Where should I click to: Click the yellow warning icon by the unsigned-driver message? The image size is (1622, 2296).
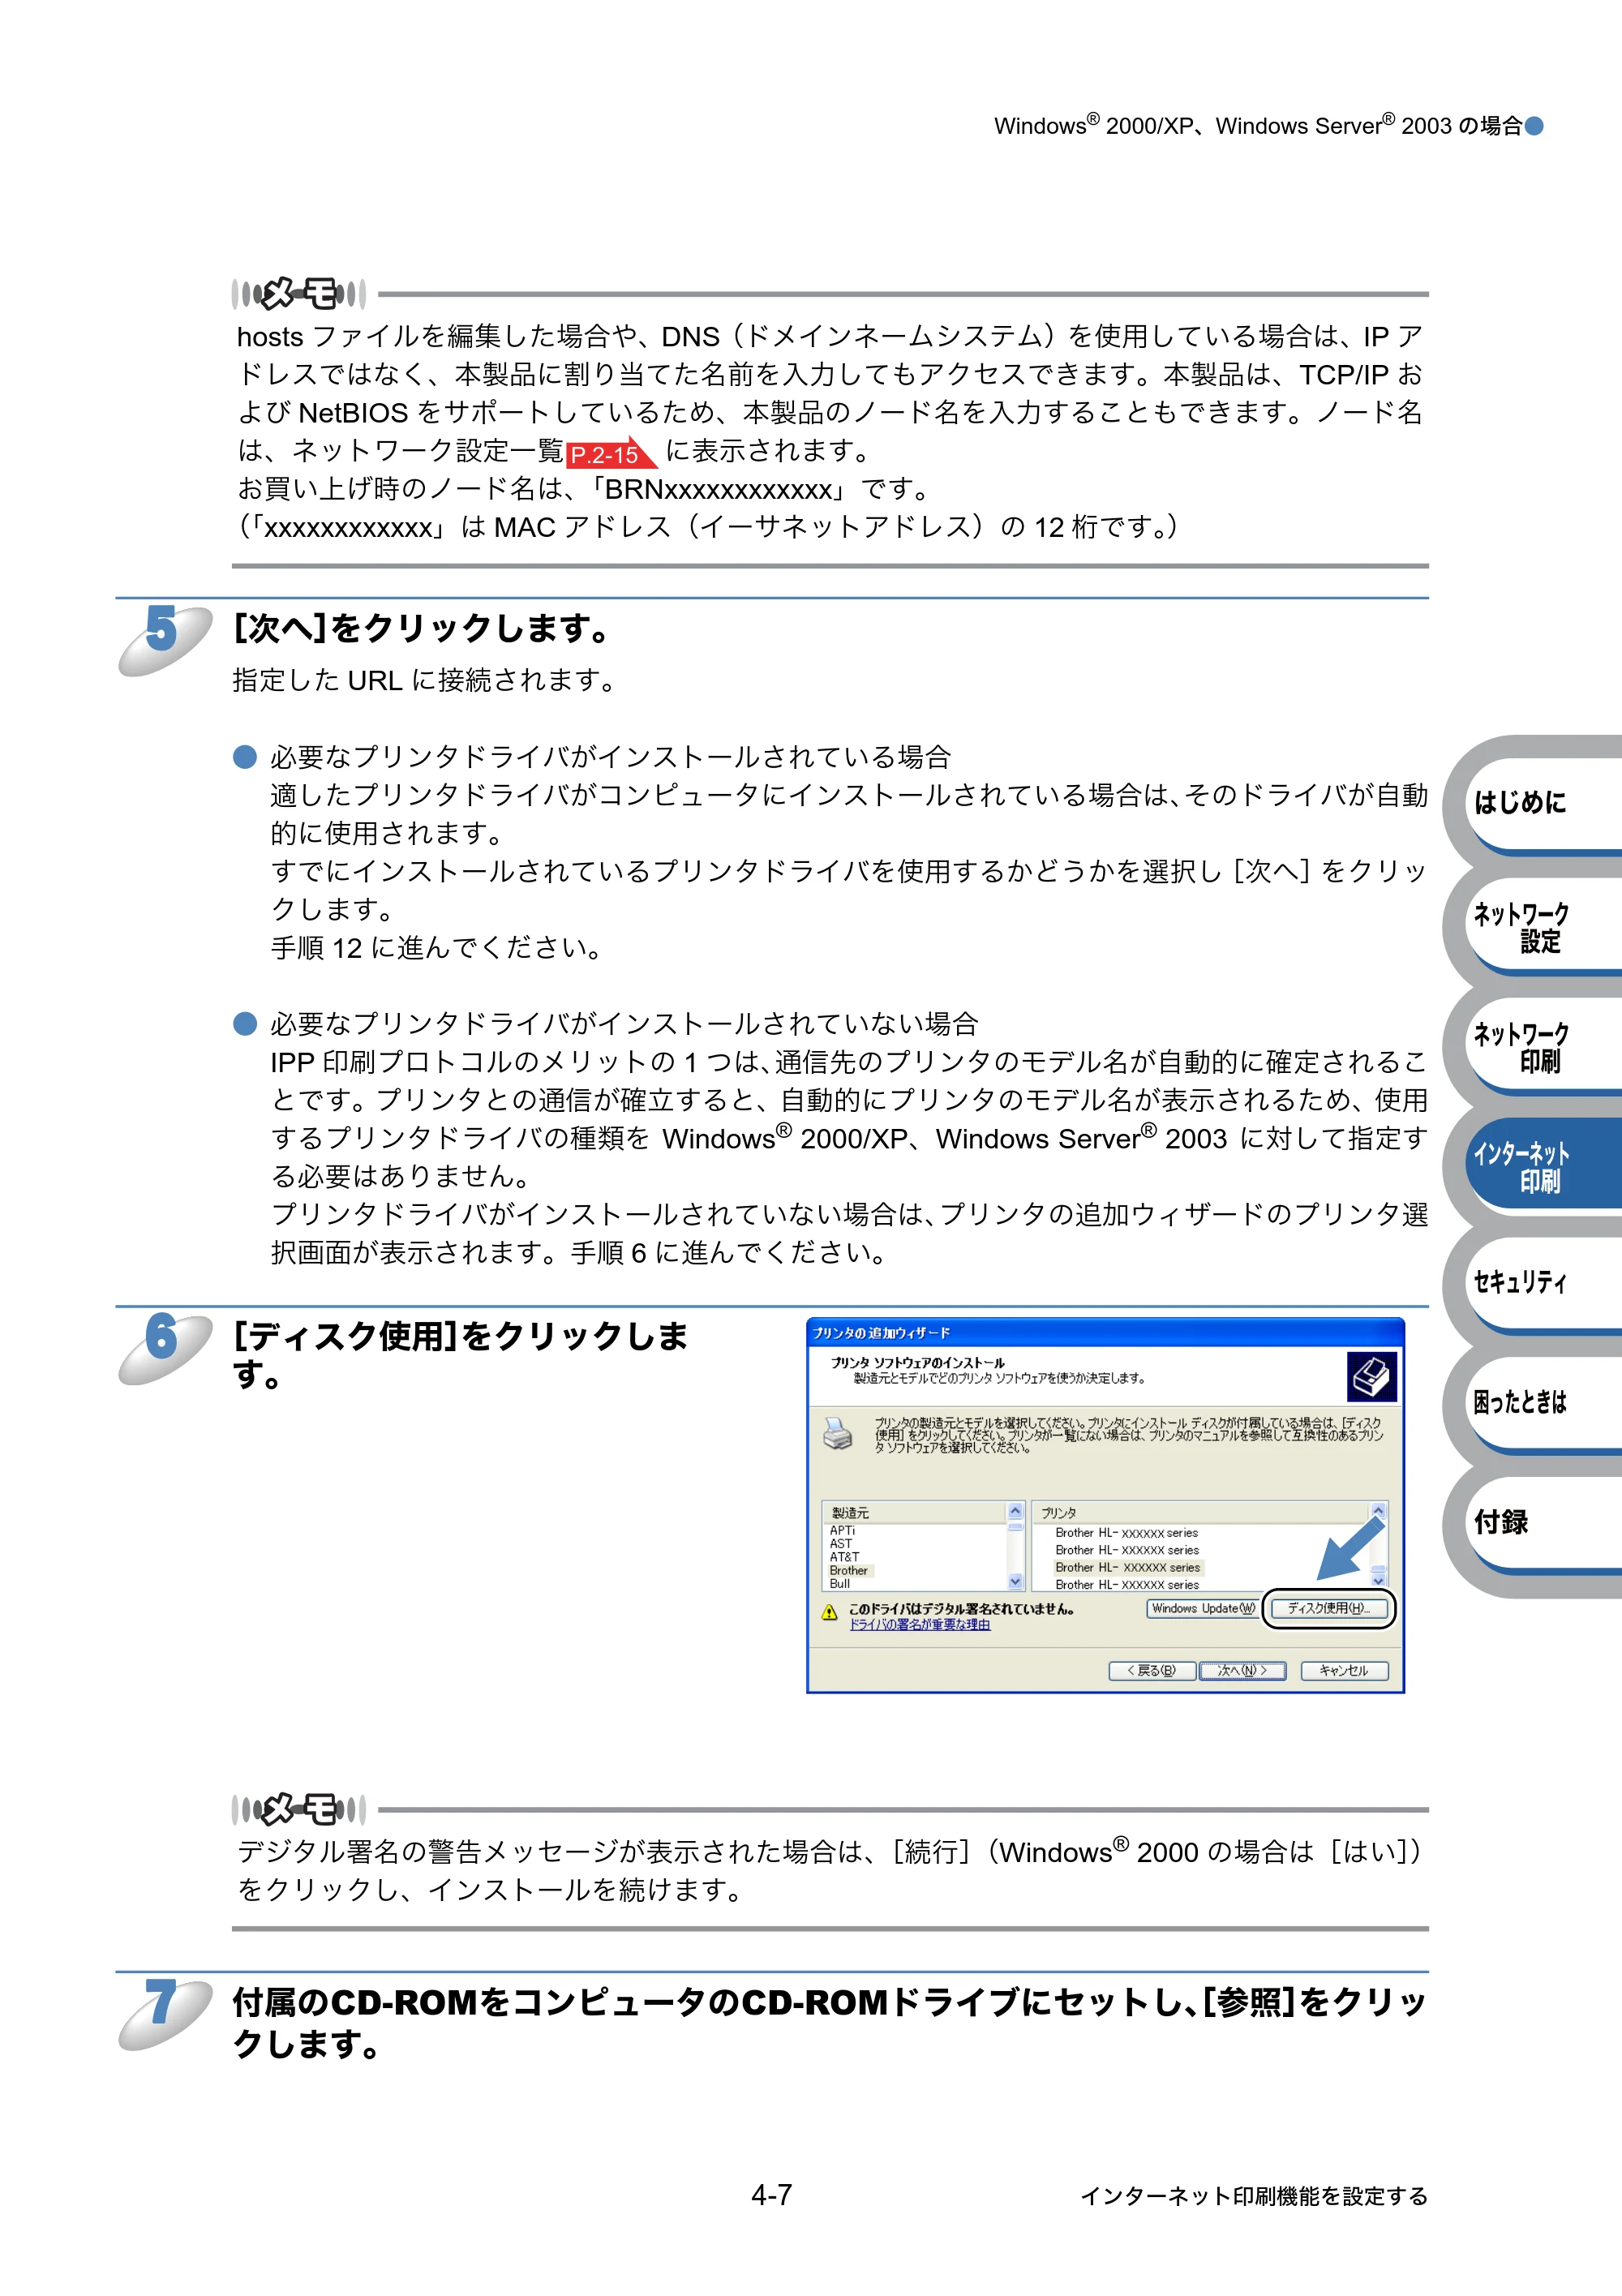(829, 1612)
